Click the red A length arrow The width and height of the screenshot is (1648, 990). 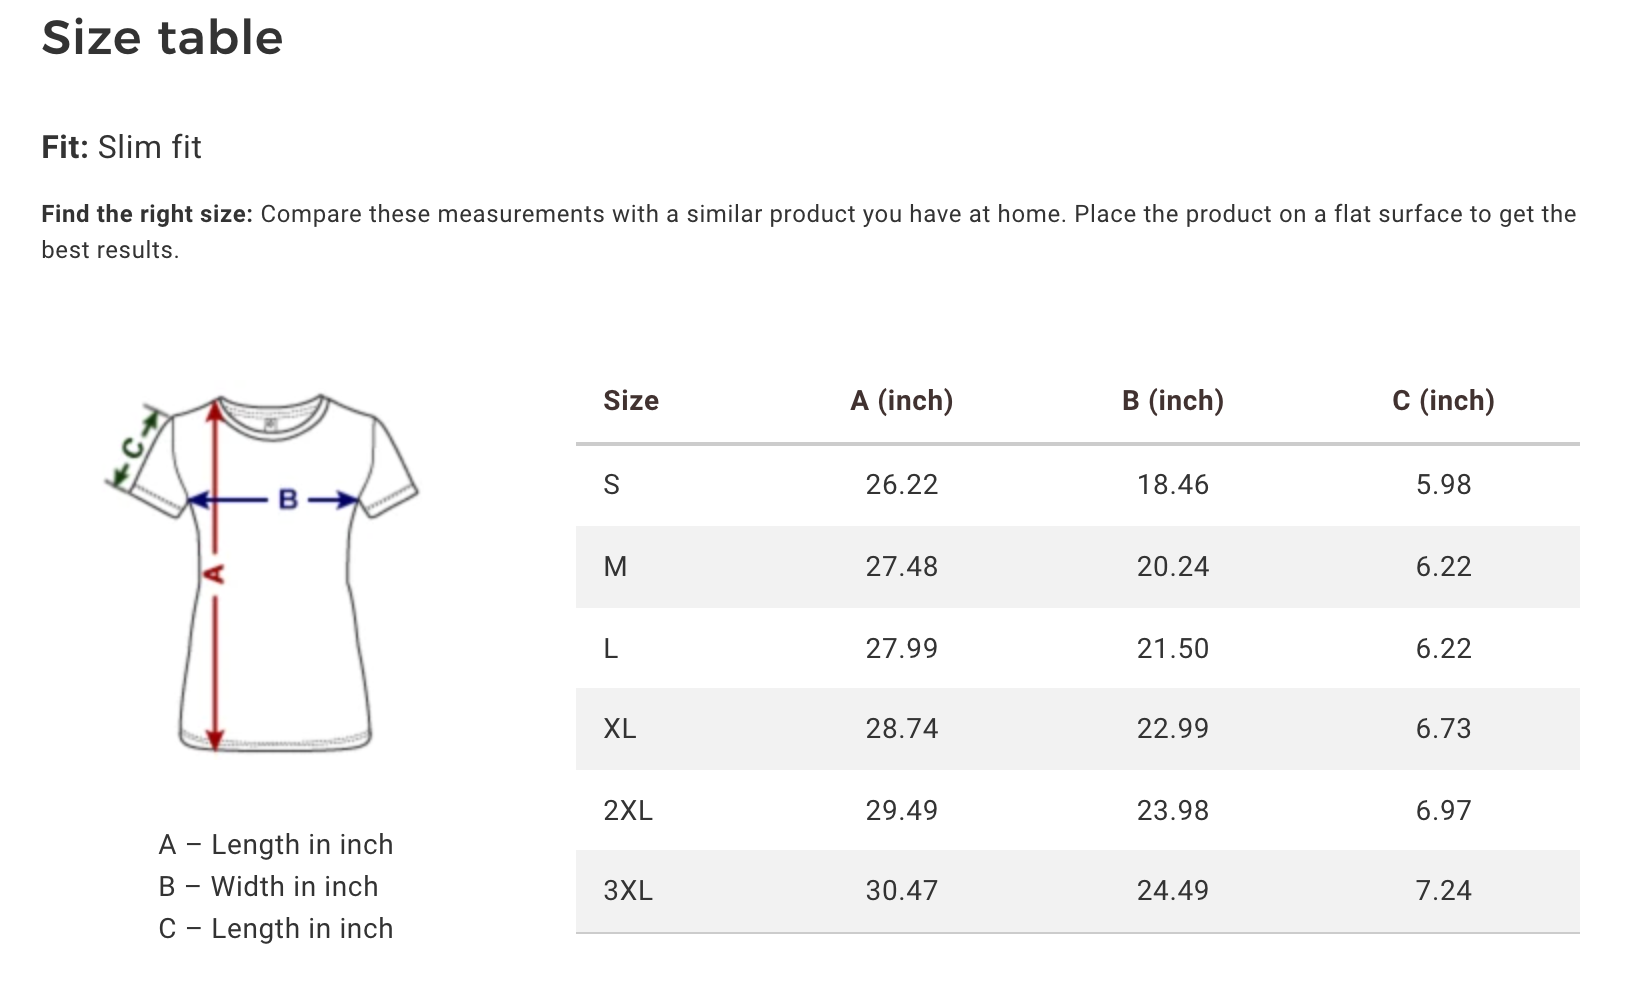tap(215, 573)
